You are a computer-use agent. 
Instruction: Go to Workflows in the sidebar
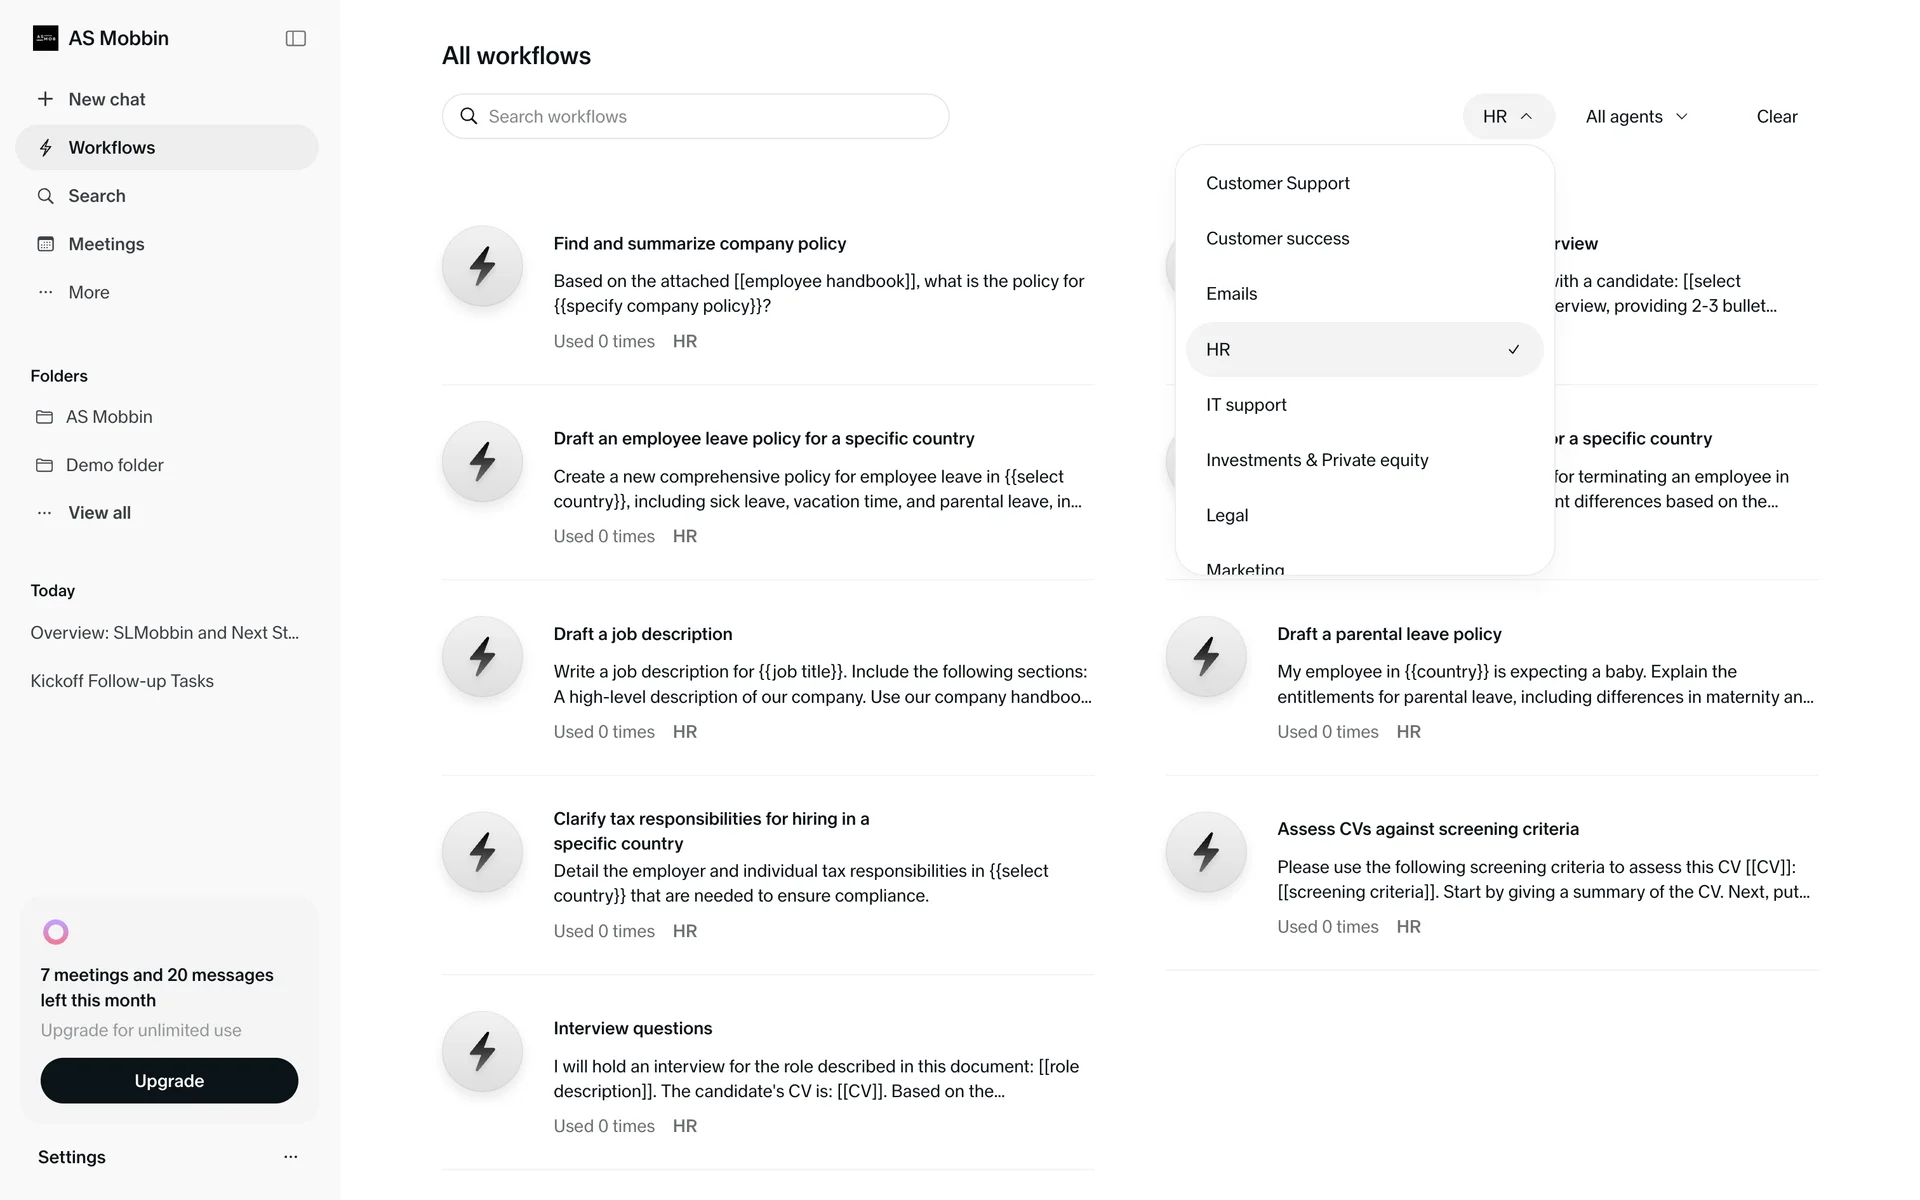[x=111, y=148]
